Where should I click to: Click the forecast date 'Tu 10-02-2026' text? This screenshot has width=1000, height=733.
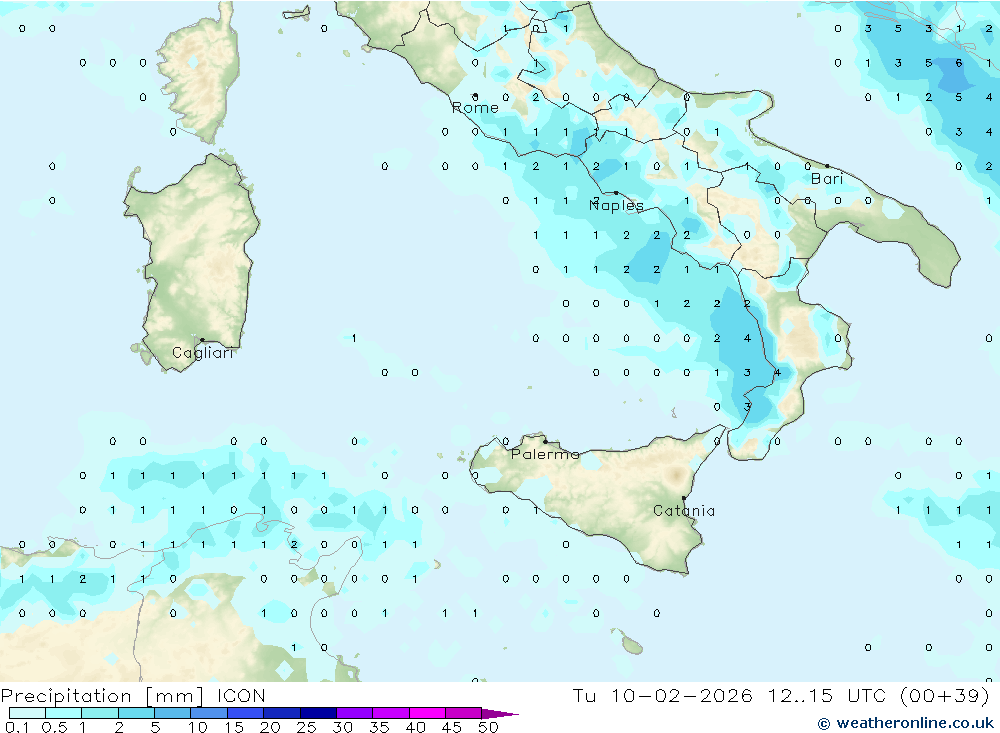pos(662,695)
